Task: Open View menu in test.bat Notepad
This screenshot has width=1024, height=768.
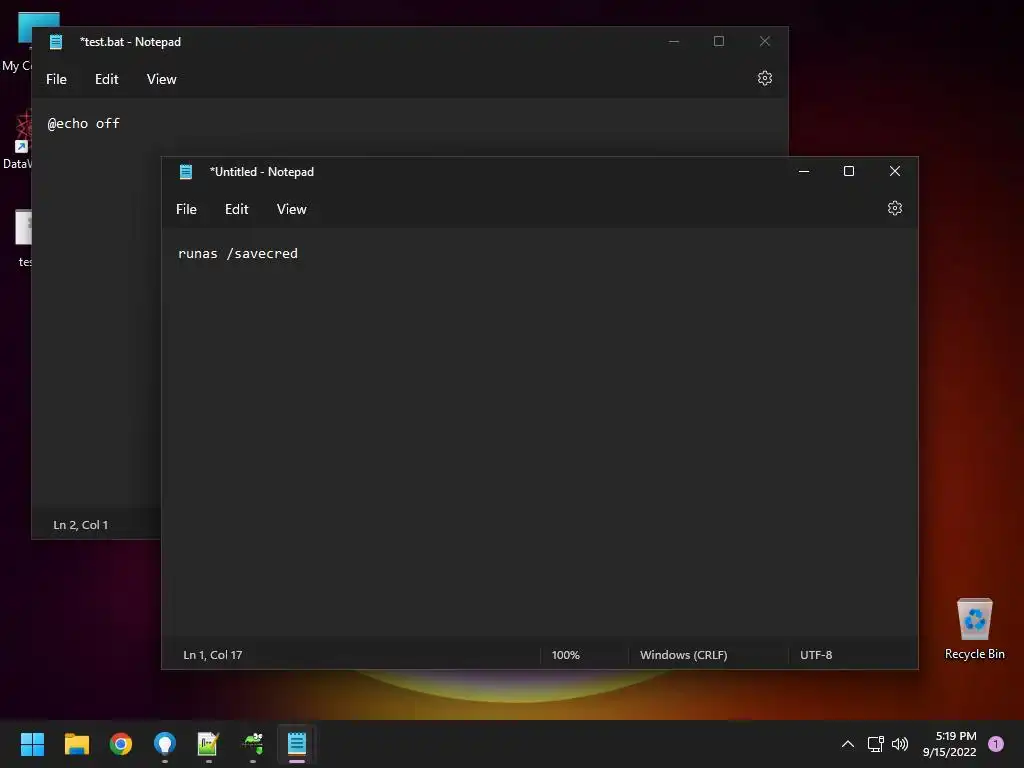Action: [x=161, y=79]
